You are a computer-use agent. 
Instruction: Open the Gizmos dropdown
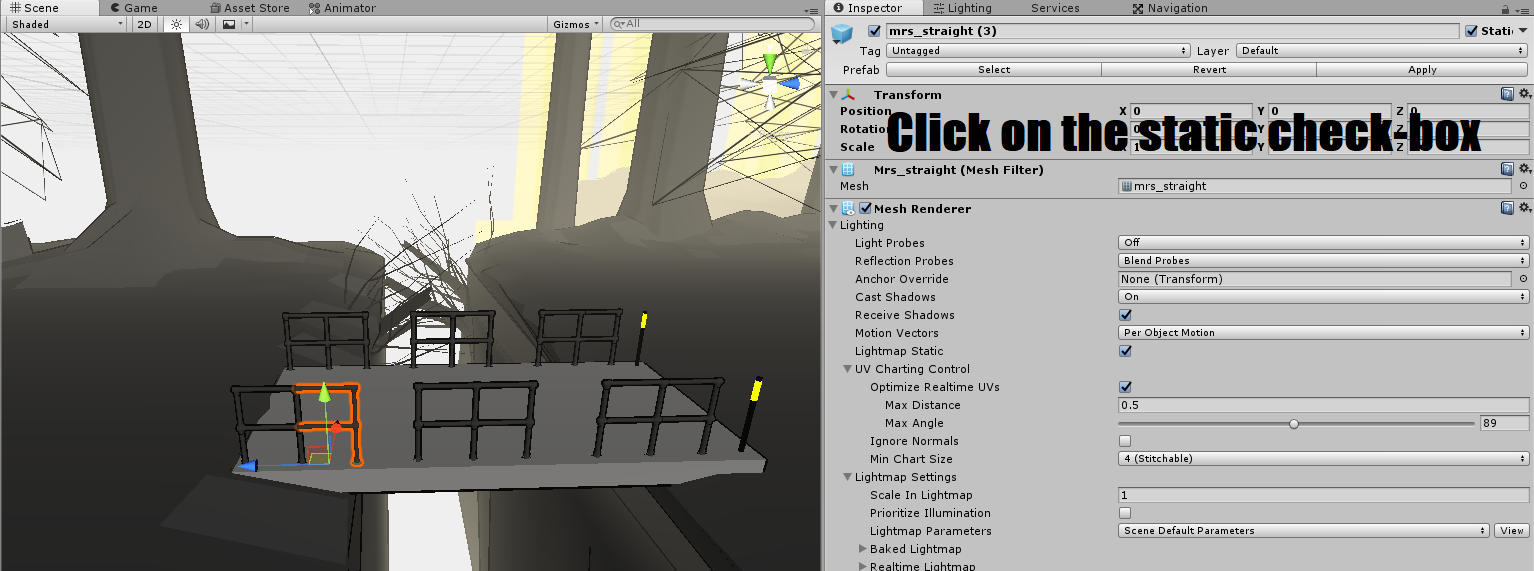(x=576, y=24)
